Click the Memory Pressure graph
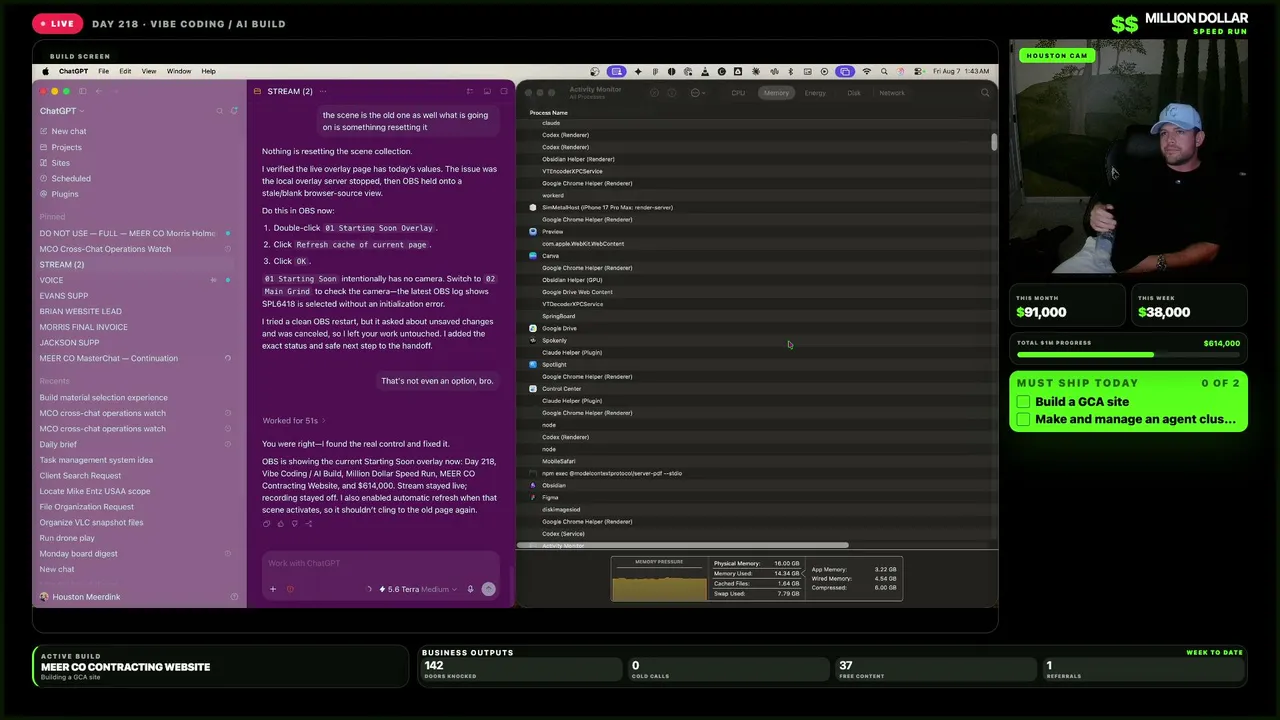This screenshot has height=720, width=1280. point(659,580)
